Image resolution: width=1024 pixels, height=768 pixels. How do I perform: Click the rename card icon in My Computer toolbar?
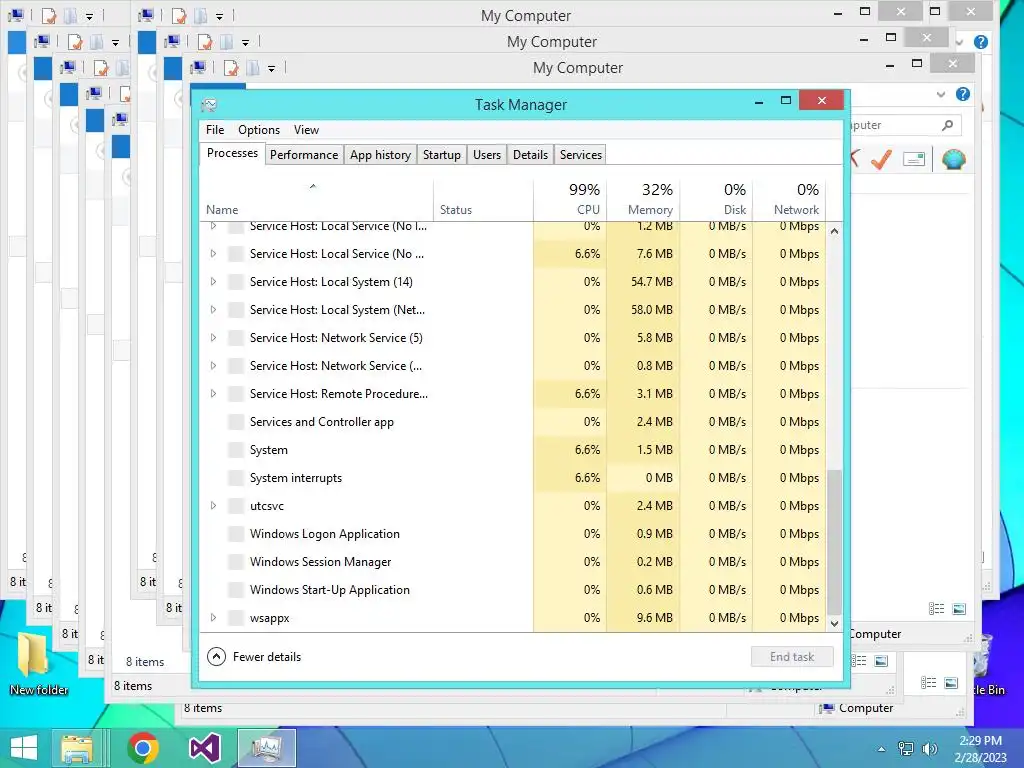click(914, 159)
